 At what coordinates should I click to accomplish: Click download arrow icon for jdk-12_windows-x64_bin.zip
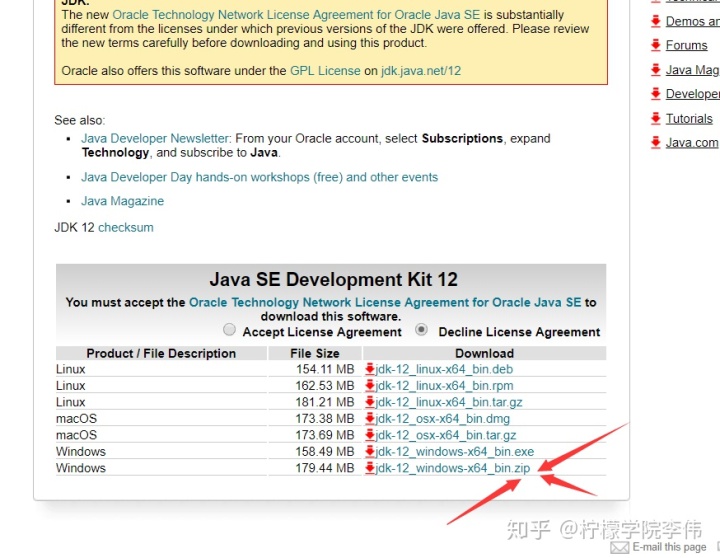click(370, 468)
